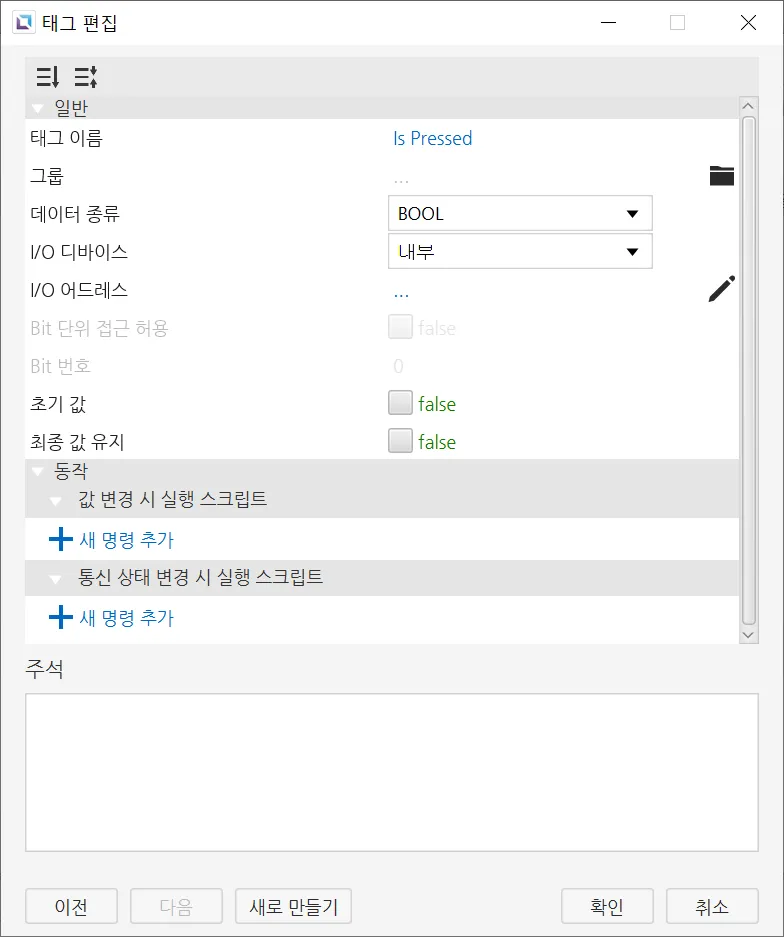
Task: Collapse 값 변경 시 실행 스크립트 subsection
Action: click(56, 498)
